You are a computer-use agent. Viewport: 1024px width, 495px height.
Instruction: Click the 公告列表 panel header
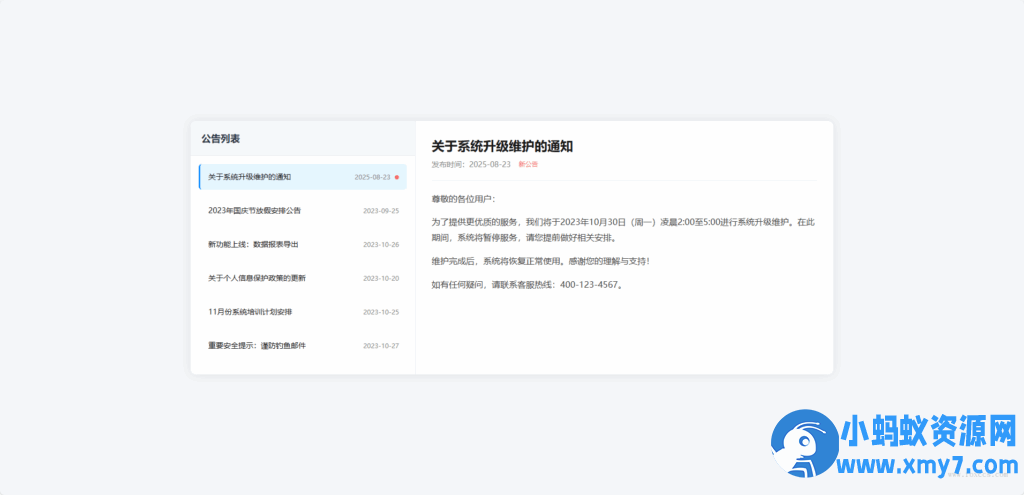point(221,138)
